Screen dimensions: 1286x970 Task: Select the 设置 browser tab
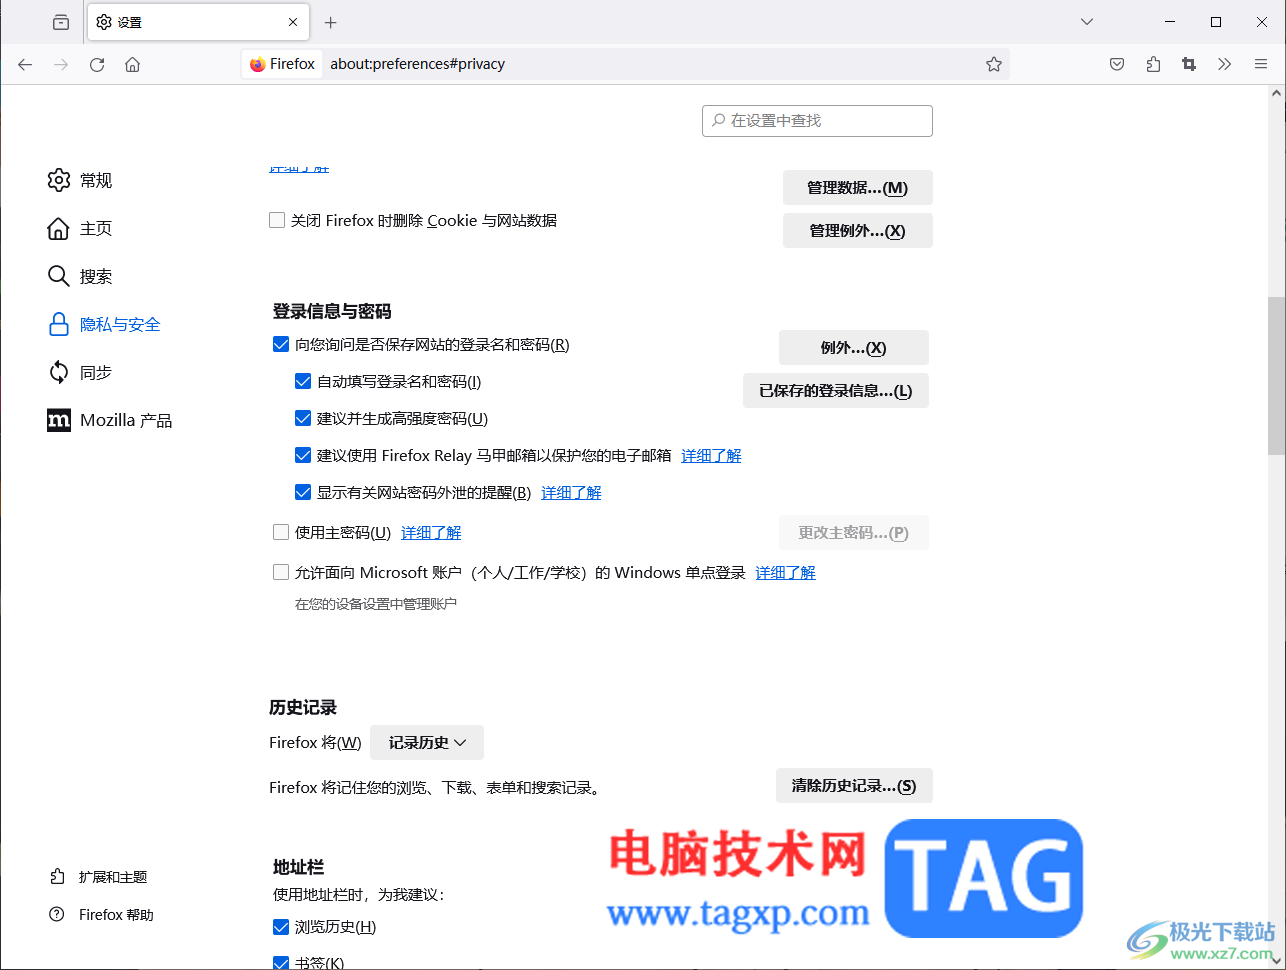[x=198, y=22]
